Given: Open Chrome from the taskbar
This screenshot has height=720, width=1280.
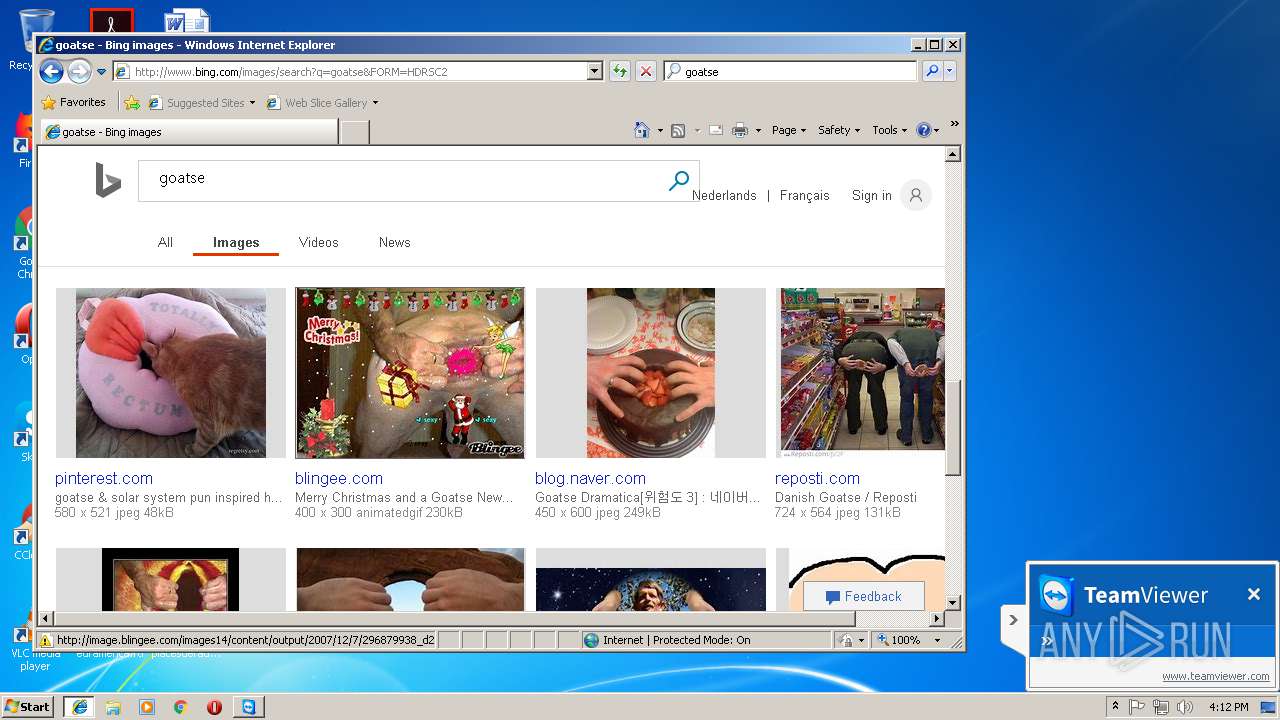Looking at the screenshot, I should pyautogui.click(x=181, y=707).
